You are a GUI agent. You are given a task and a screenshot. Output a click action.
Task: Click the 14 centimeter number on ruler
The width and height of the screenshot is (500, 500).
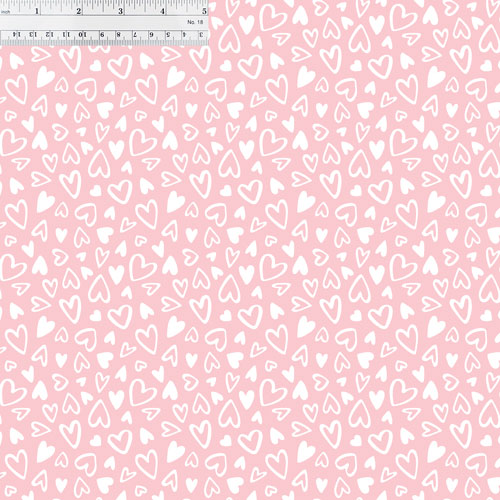tap(17, 34)
